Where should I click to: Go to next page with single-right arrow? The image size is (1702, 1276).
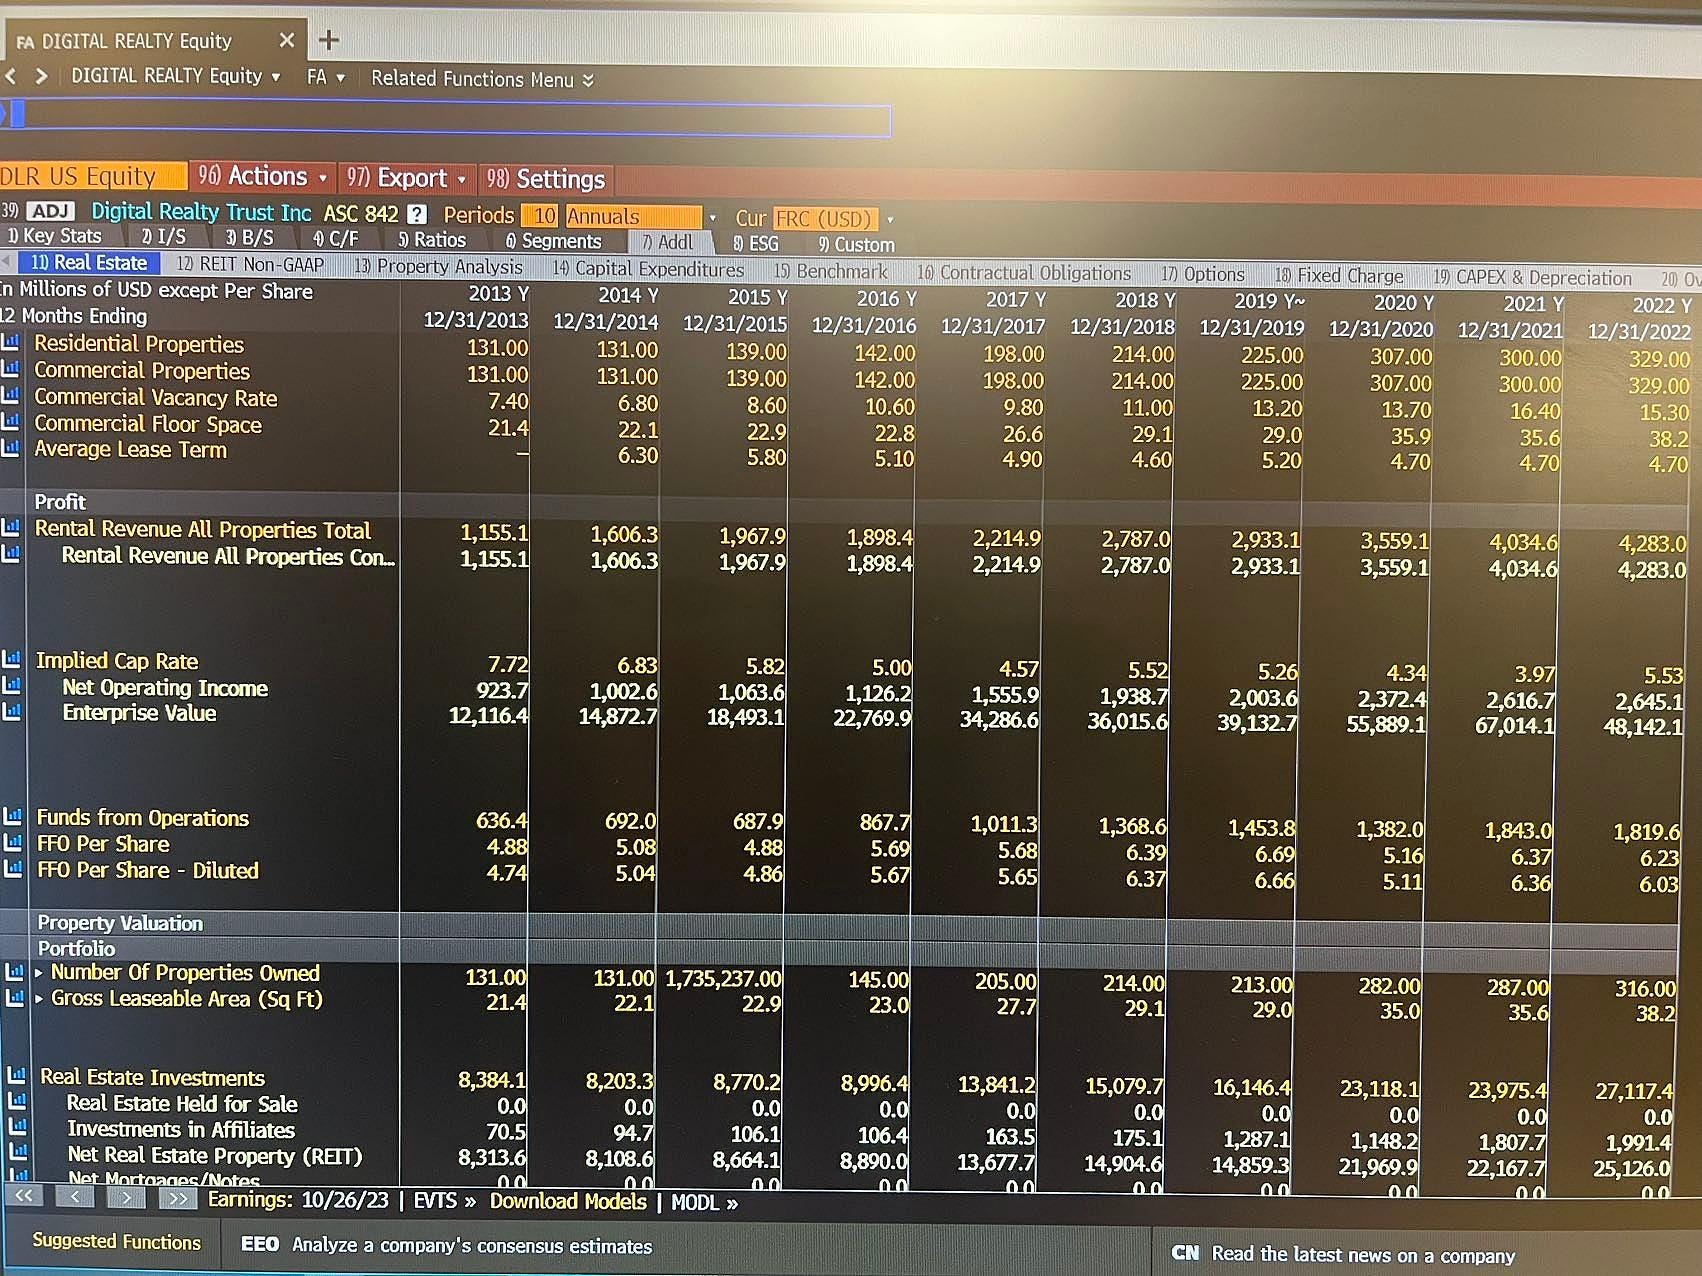click(126, 1197)
